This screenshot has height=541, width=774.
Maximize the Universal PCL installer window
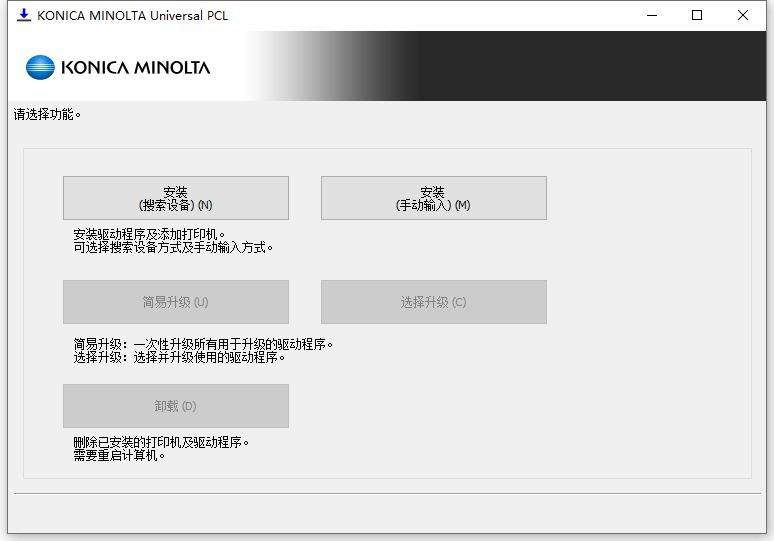coord(697,15)
